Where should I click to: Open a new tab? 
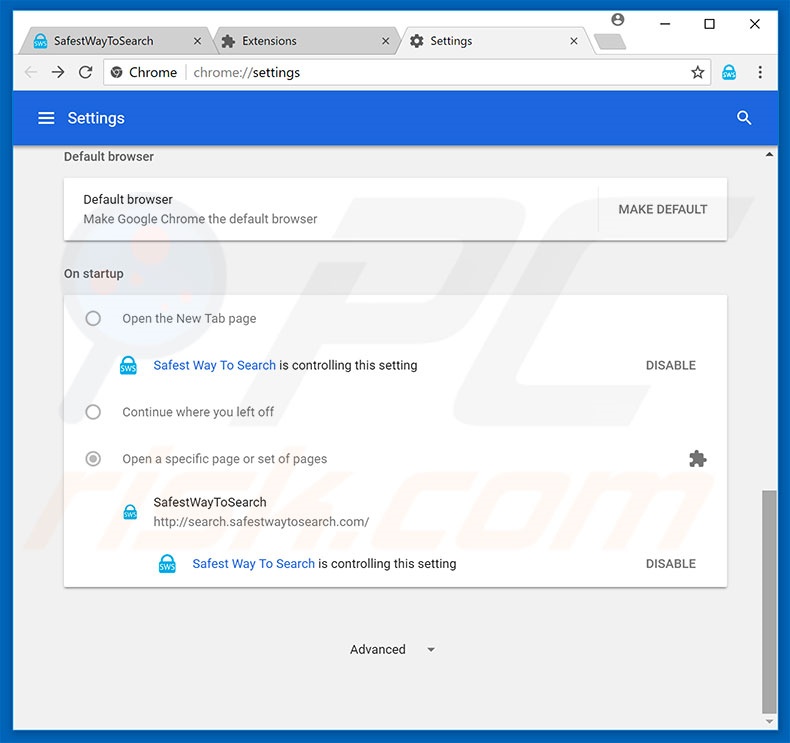pyautogui.click(x=610, y=41)
